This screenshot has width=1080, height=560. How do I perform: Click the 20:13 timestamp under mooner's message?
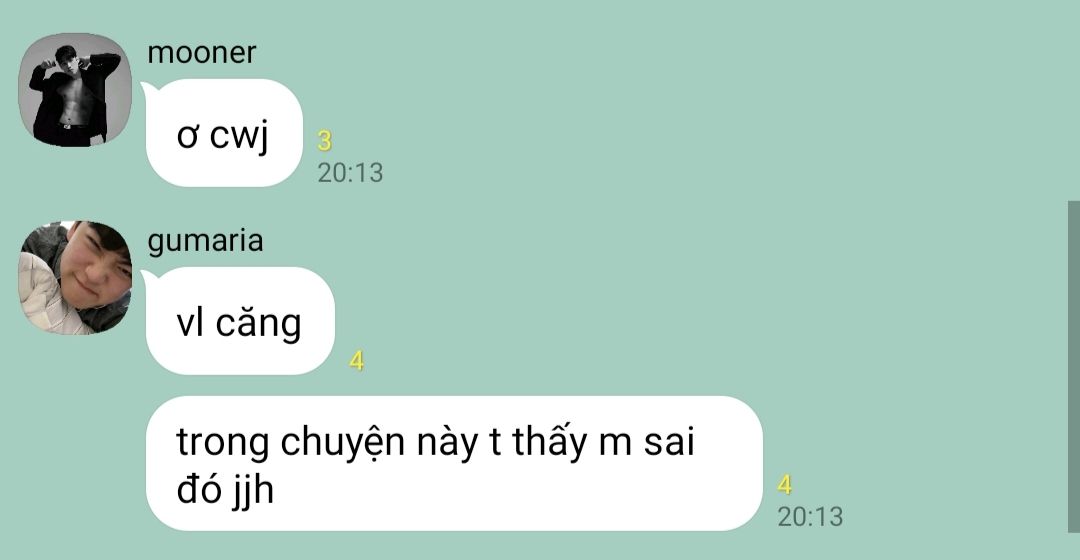[350, 173]
